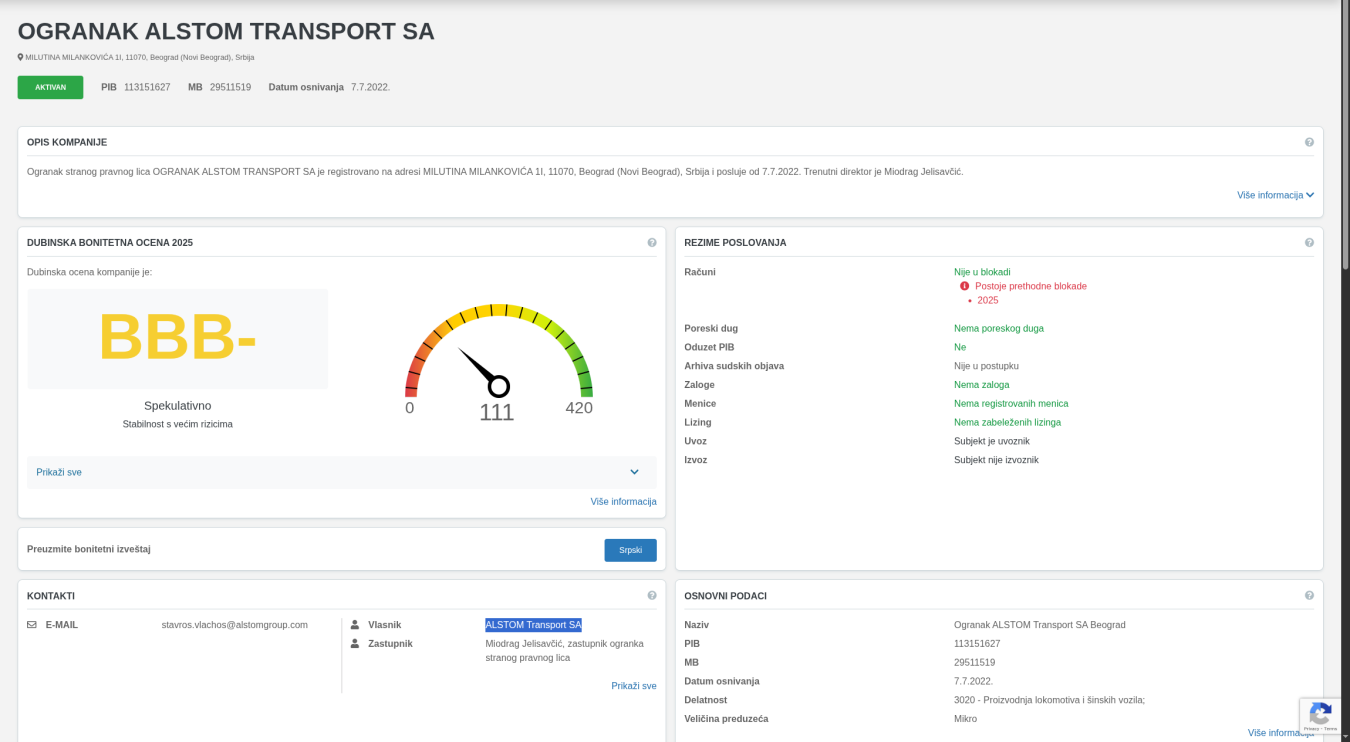1350x742 pixels.
Task: Click the location pin icon near address
Action: (20, 57)
